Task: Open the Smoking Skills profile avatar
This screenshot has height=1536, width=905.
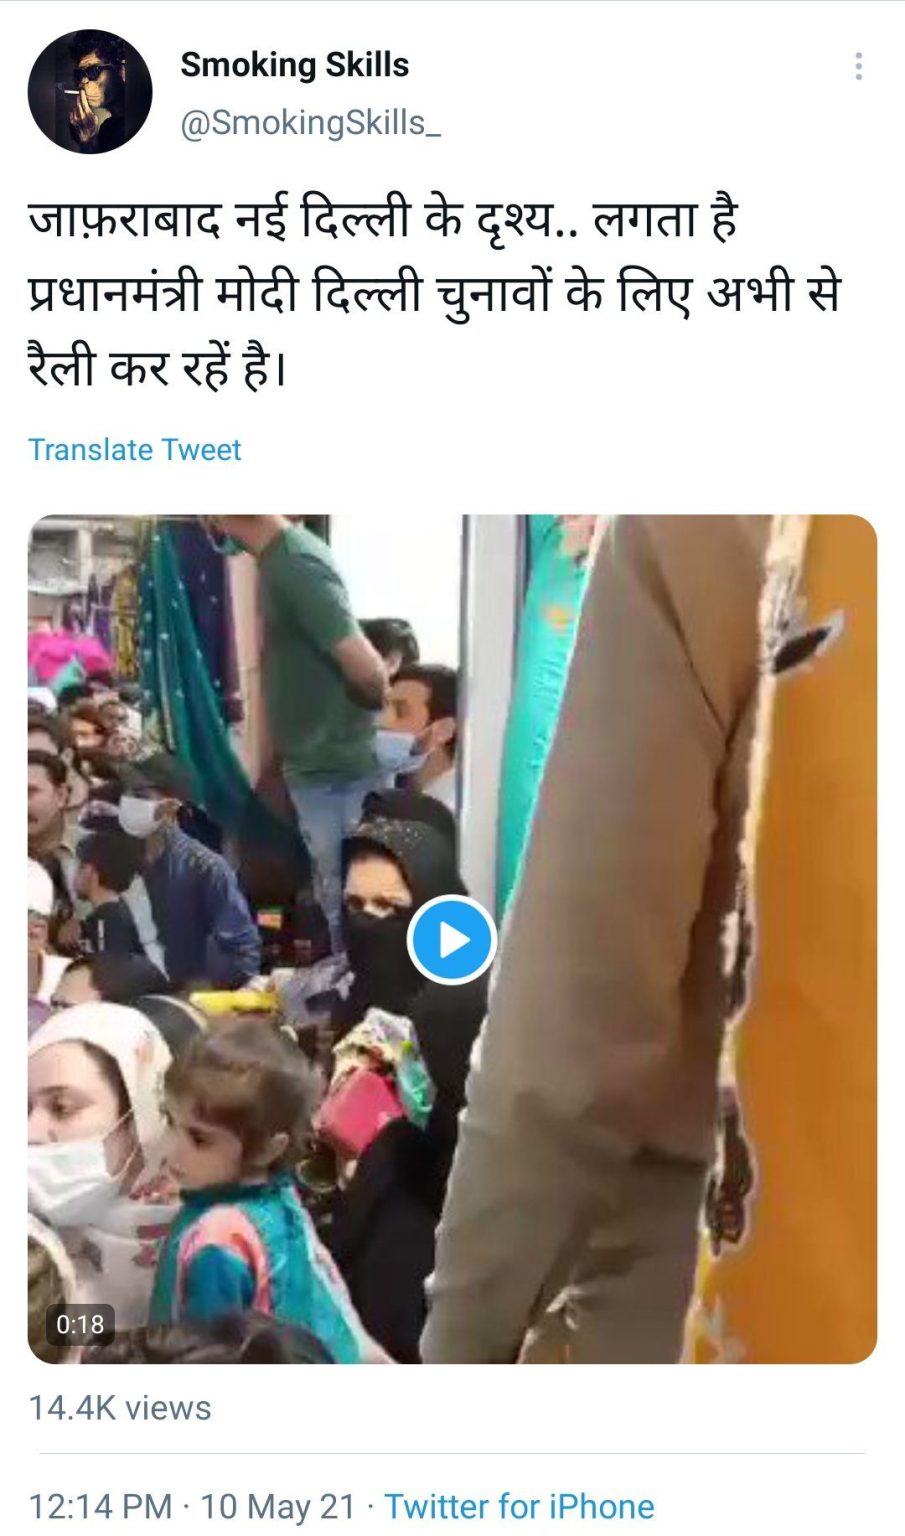Action: 90,91
